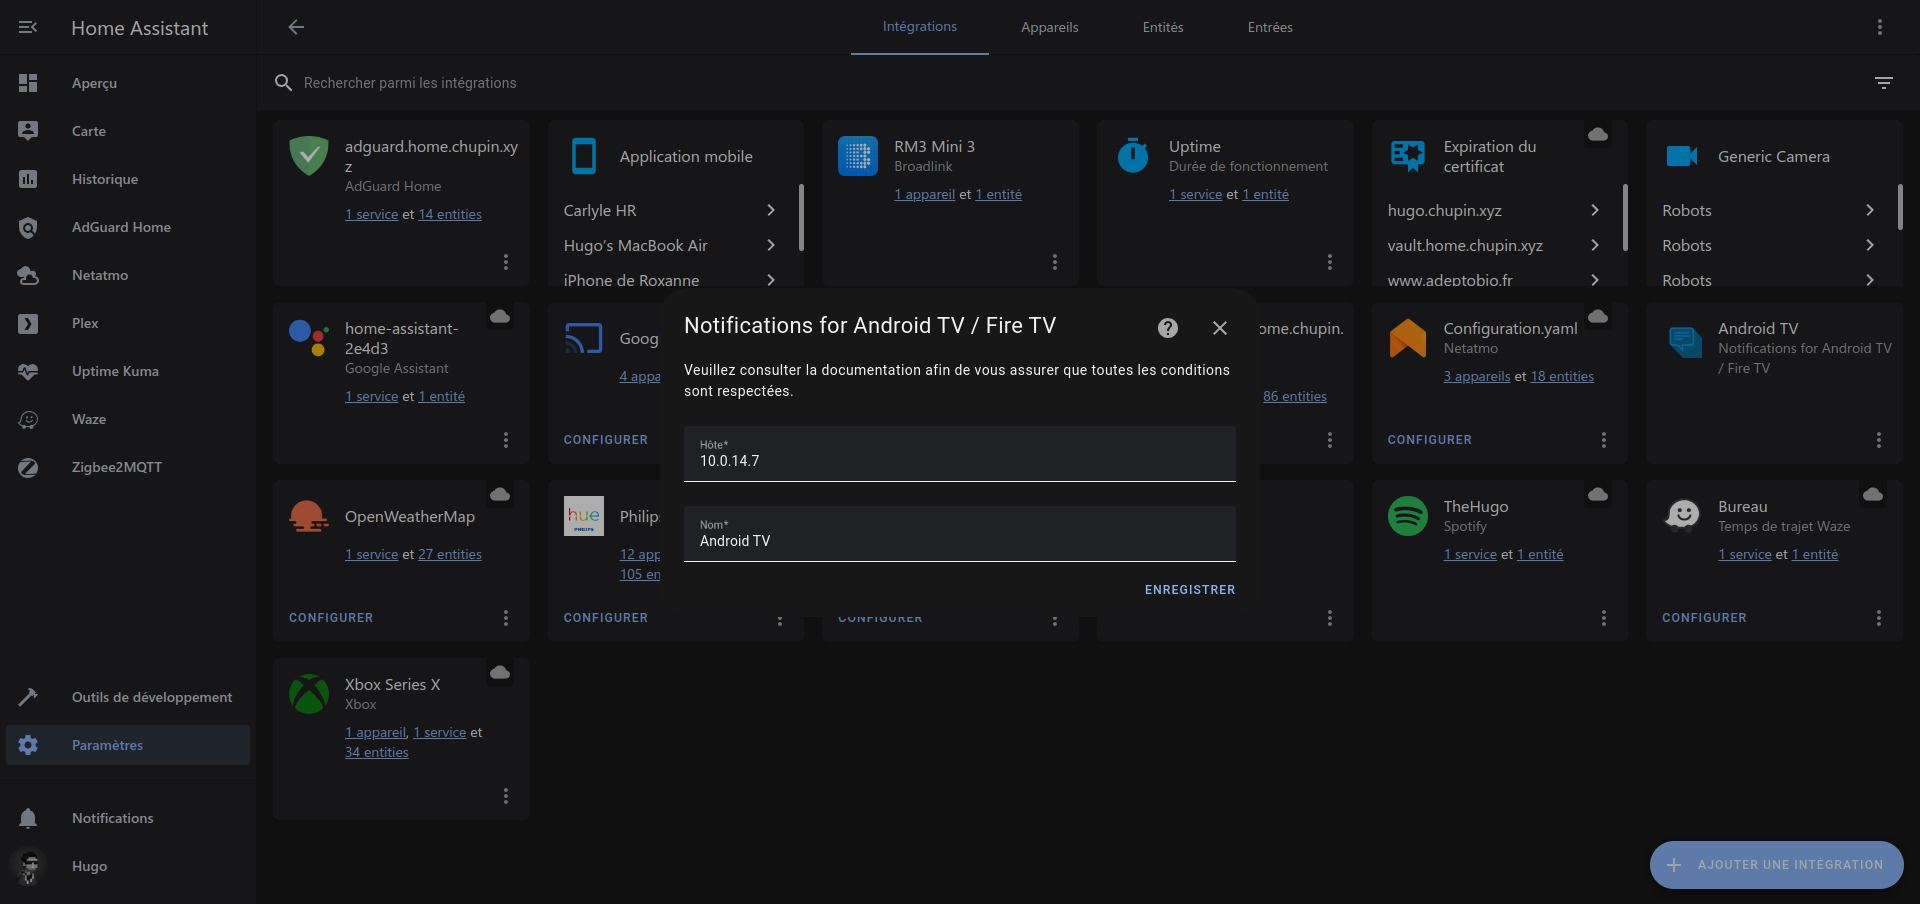Open Xbox 34 entities link
Screen dimensions: 1920x904
pyautogui.click(x=377, y=752)
